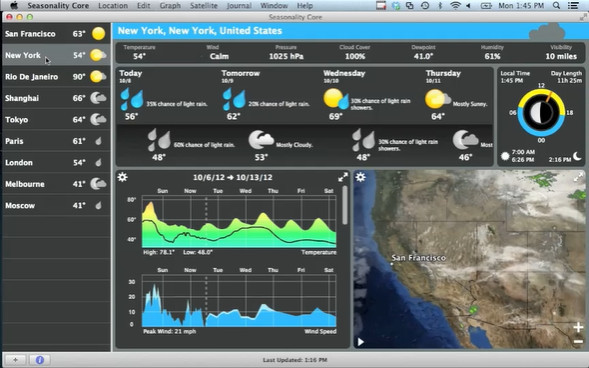Screen dimensions: 589x368
Task: Click weather icon beside Rio De Janeiro
Action: coord(98,77)
